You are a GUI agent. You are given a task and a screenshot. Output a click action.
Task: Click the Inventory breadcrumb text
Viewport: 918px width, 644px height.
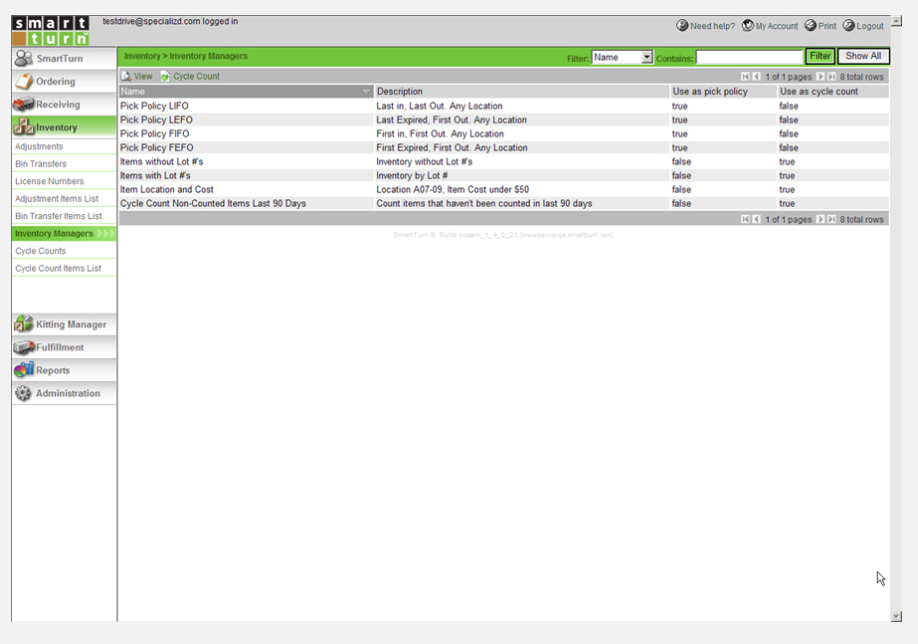142,56
